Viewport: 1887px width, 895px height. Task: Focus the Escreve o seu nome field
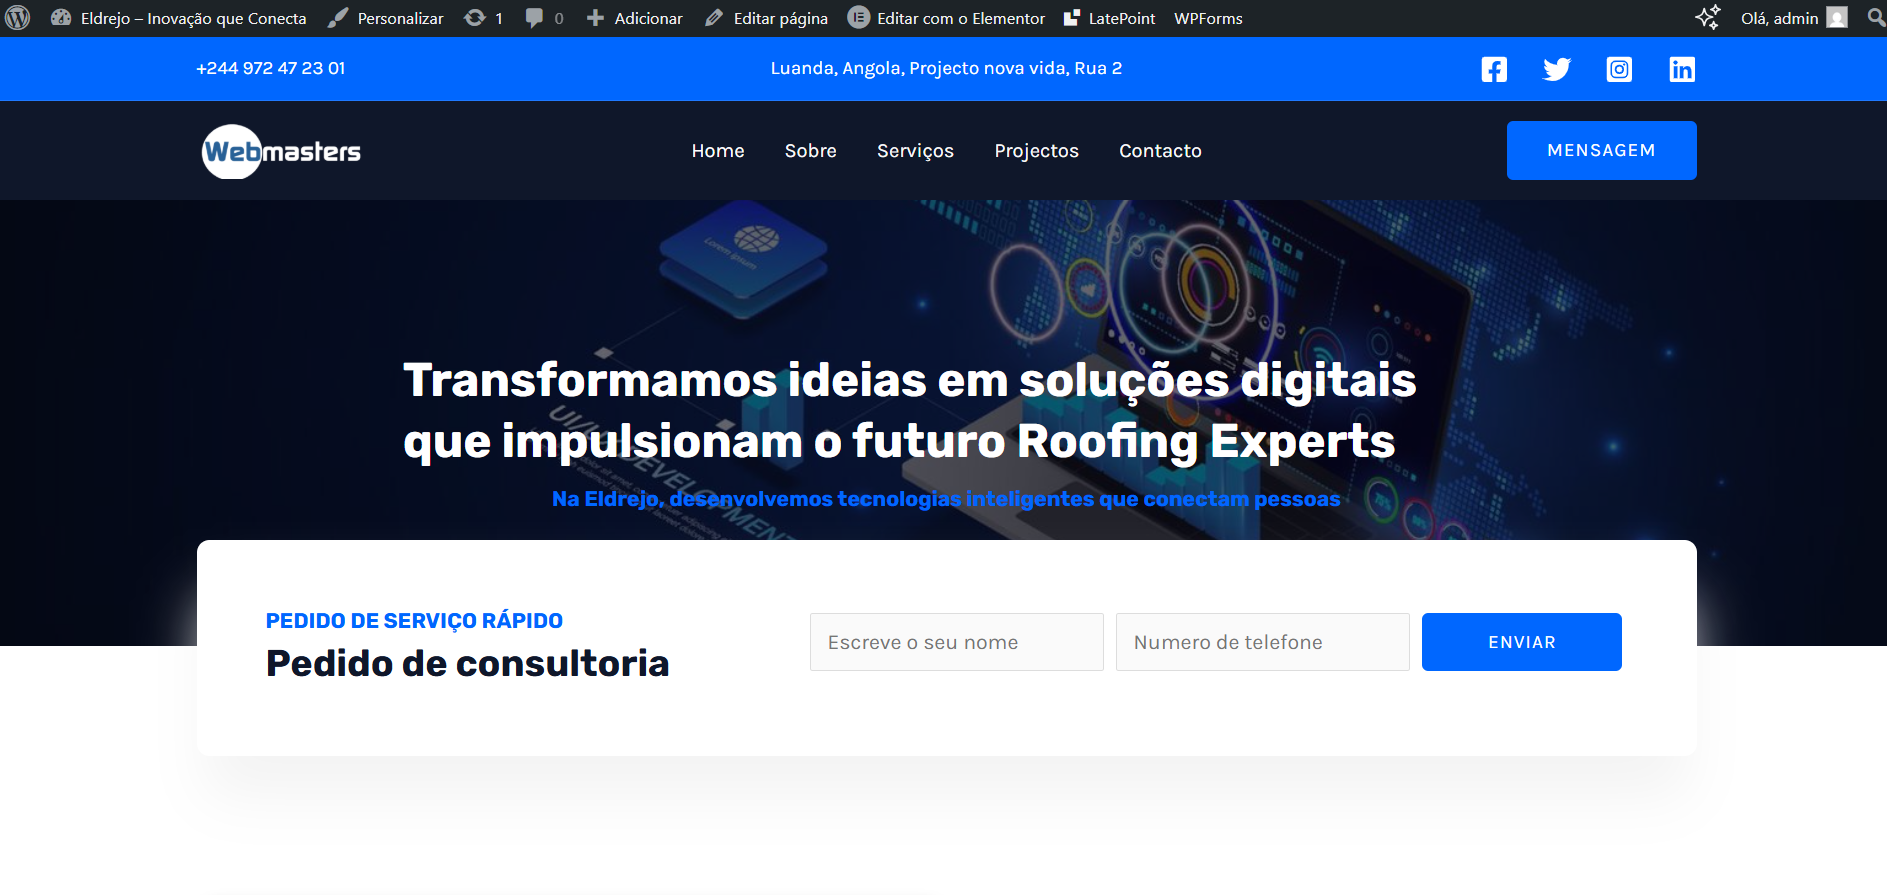[x=957, y=642]
